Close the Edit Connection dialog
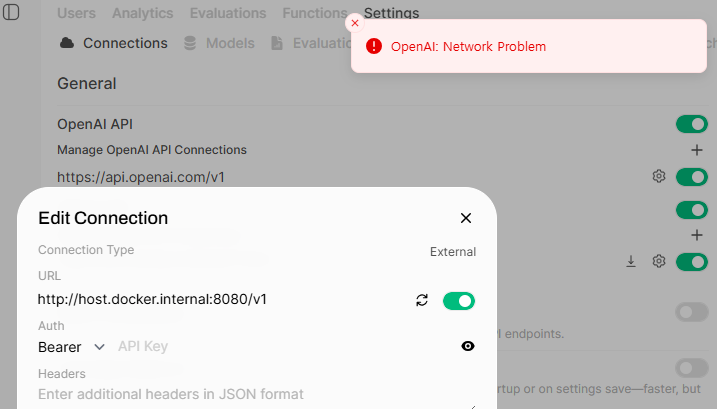The image size is (717, 409). pyautogui.click(x=466, y=218)
